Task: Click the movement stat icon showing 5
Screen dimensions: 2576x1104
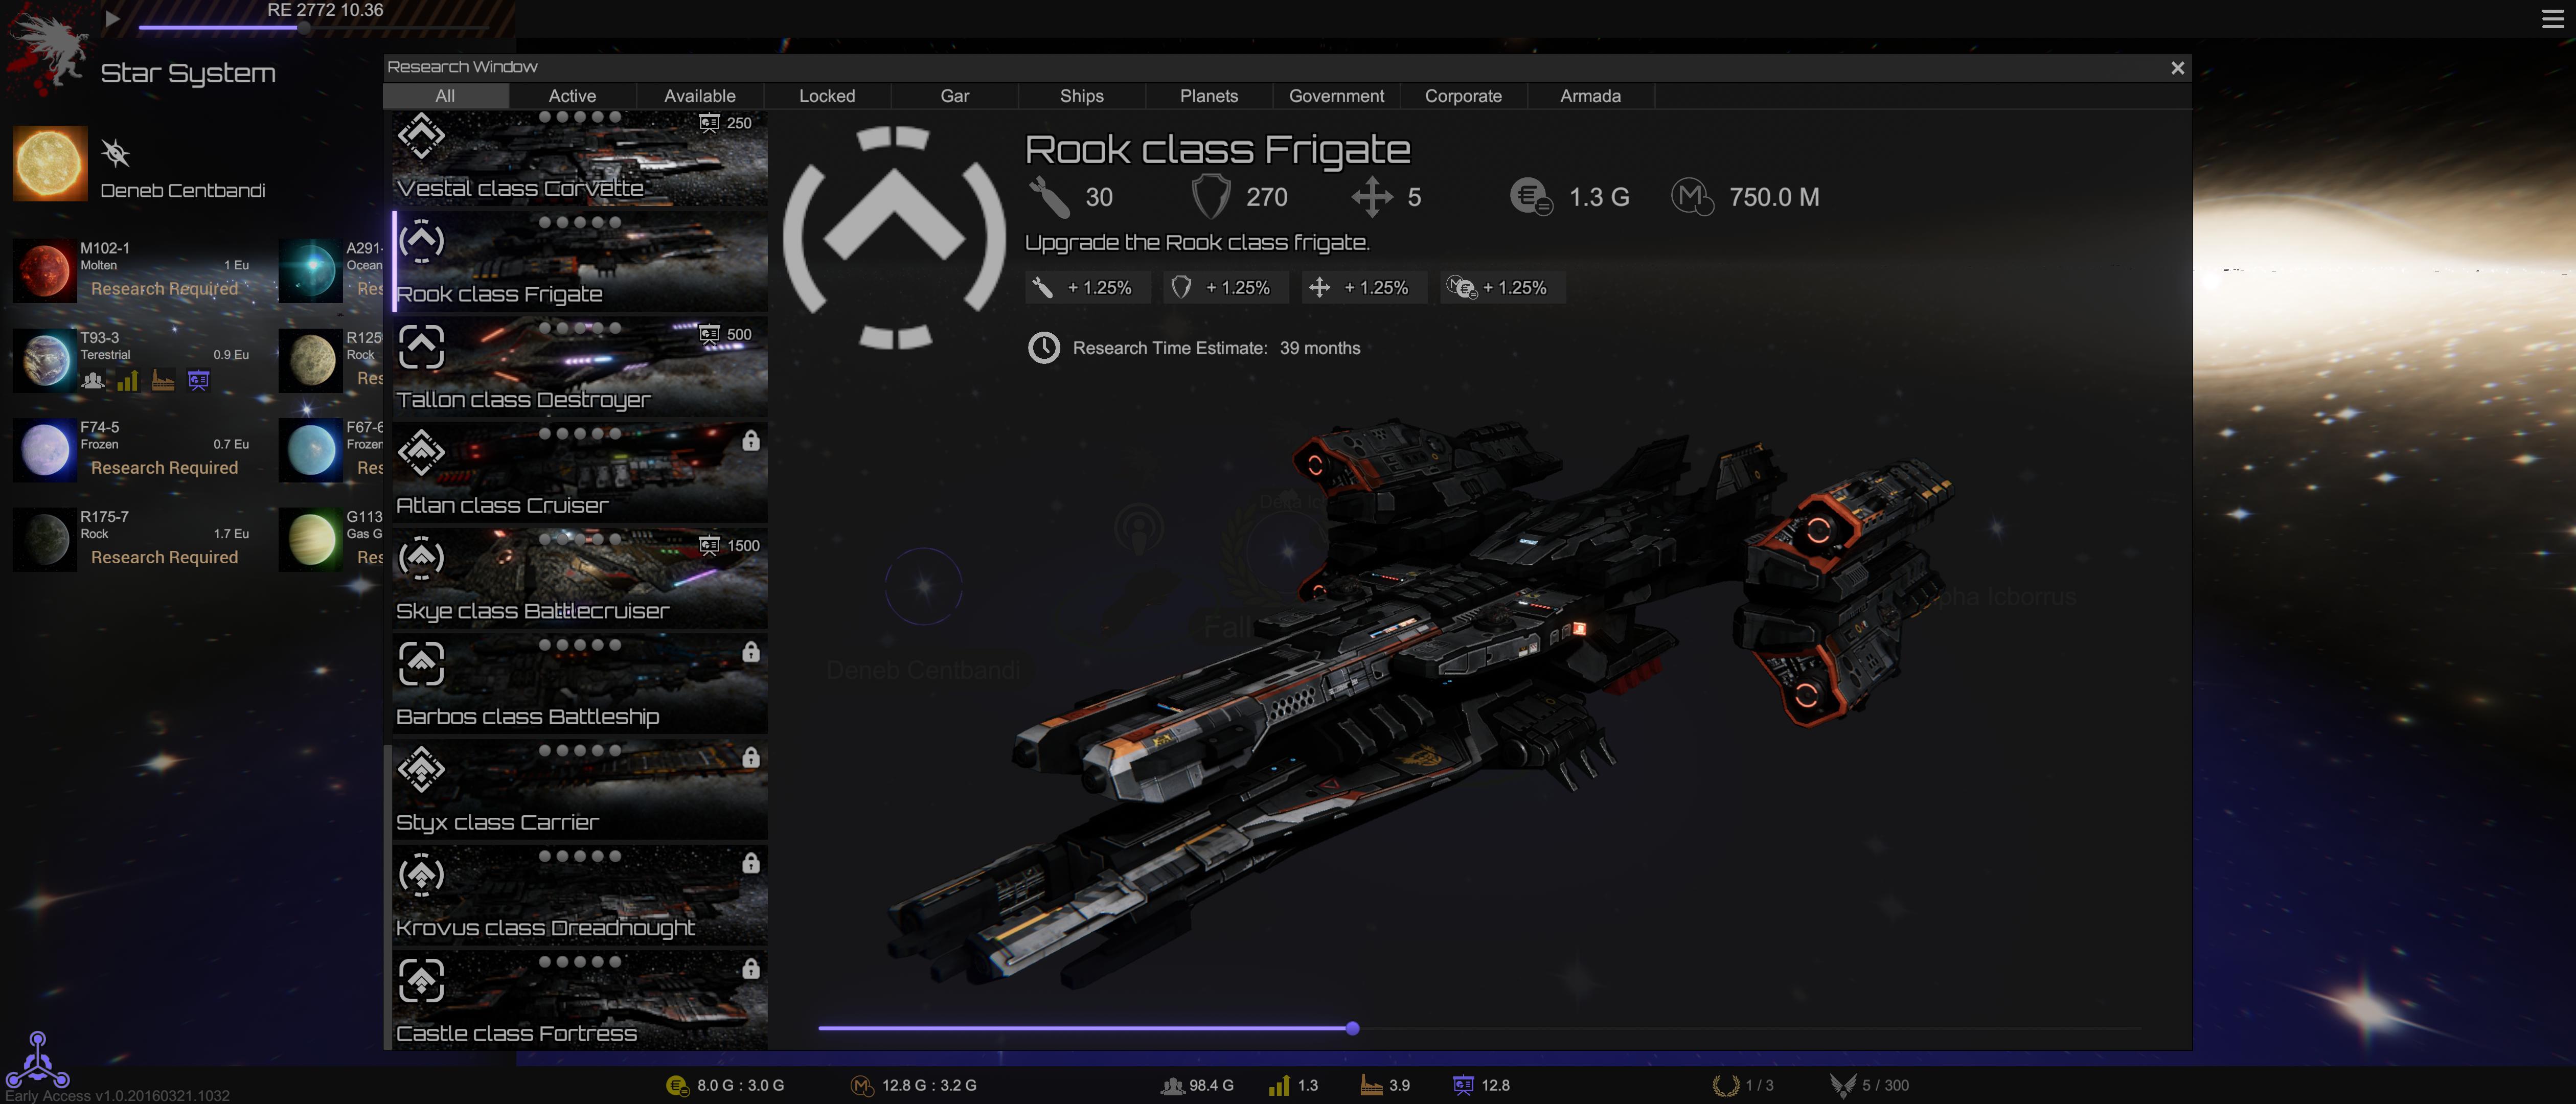Action: coord(1372,197)
